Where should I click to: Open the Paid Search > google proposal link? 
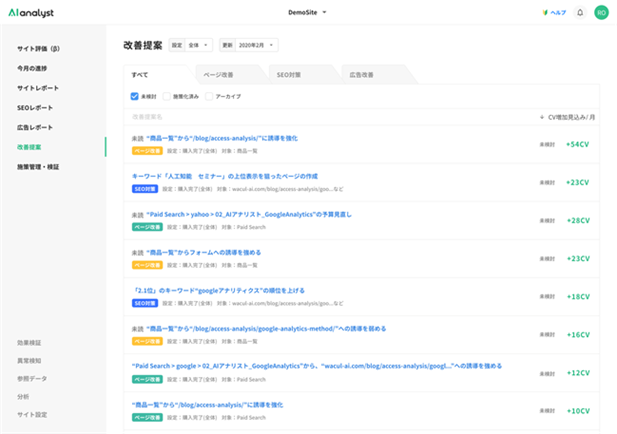pyautogui.click(x=317, y=366)
